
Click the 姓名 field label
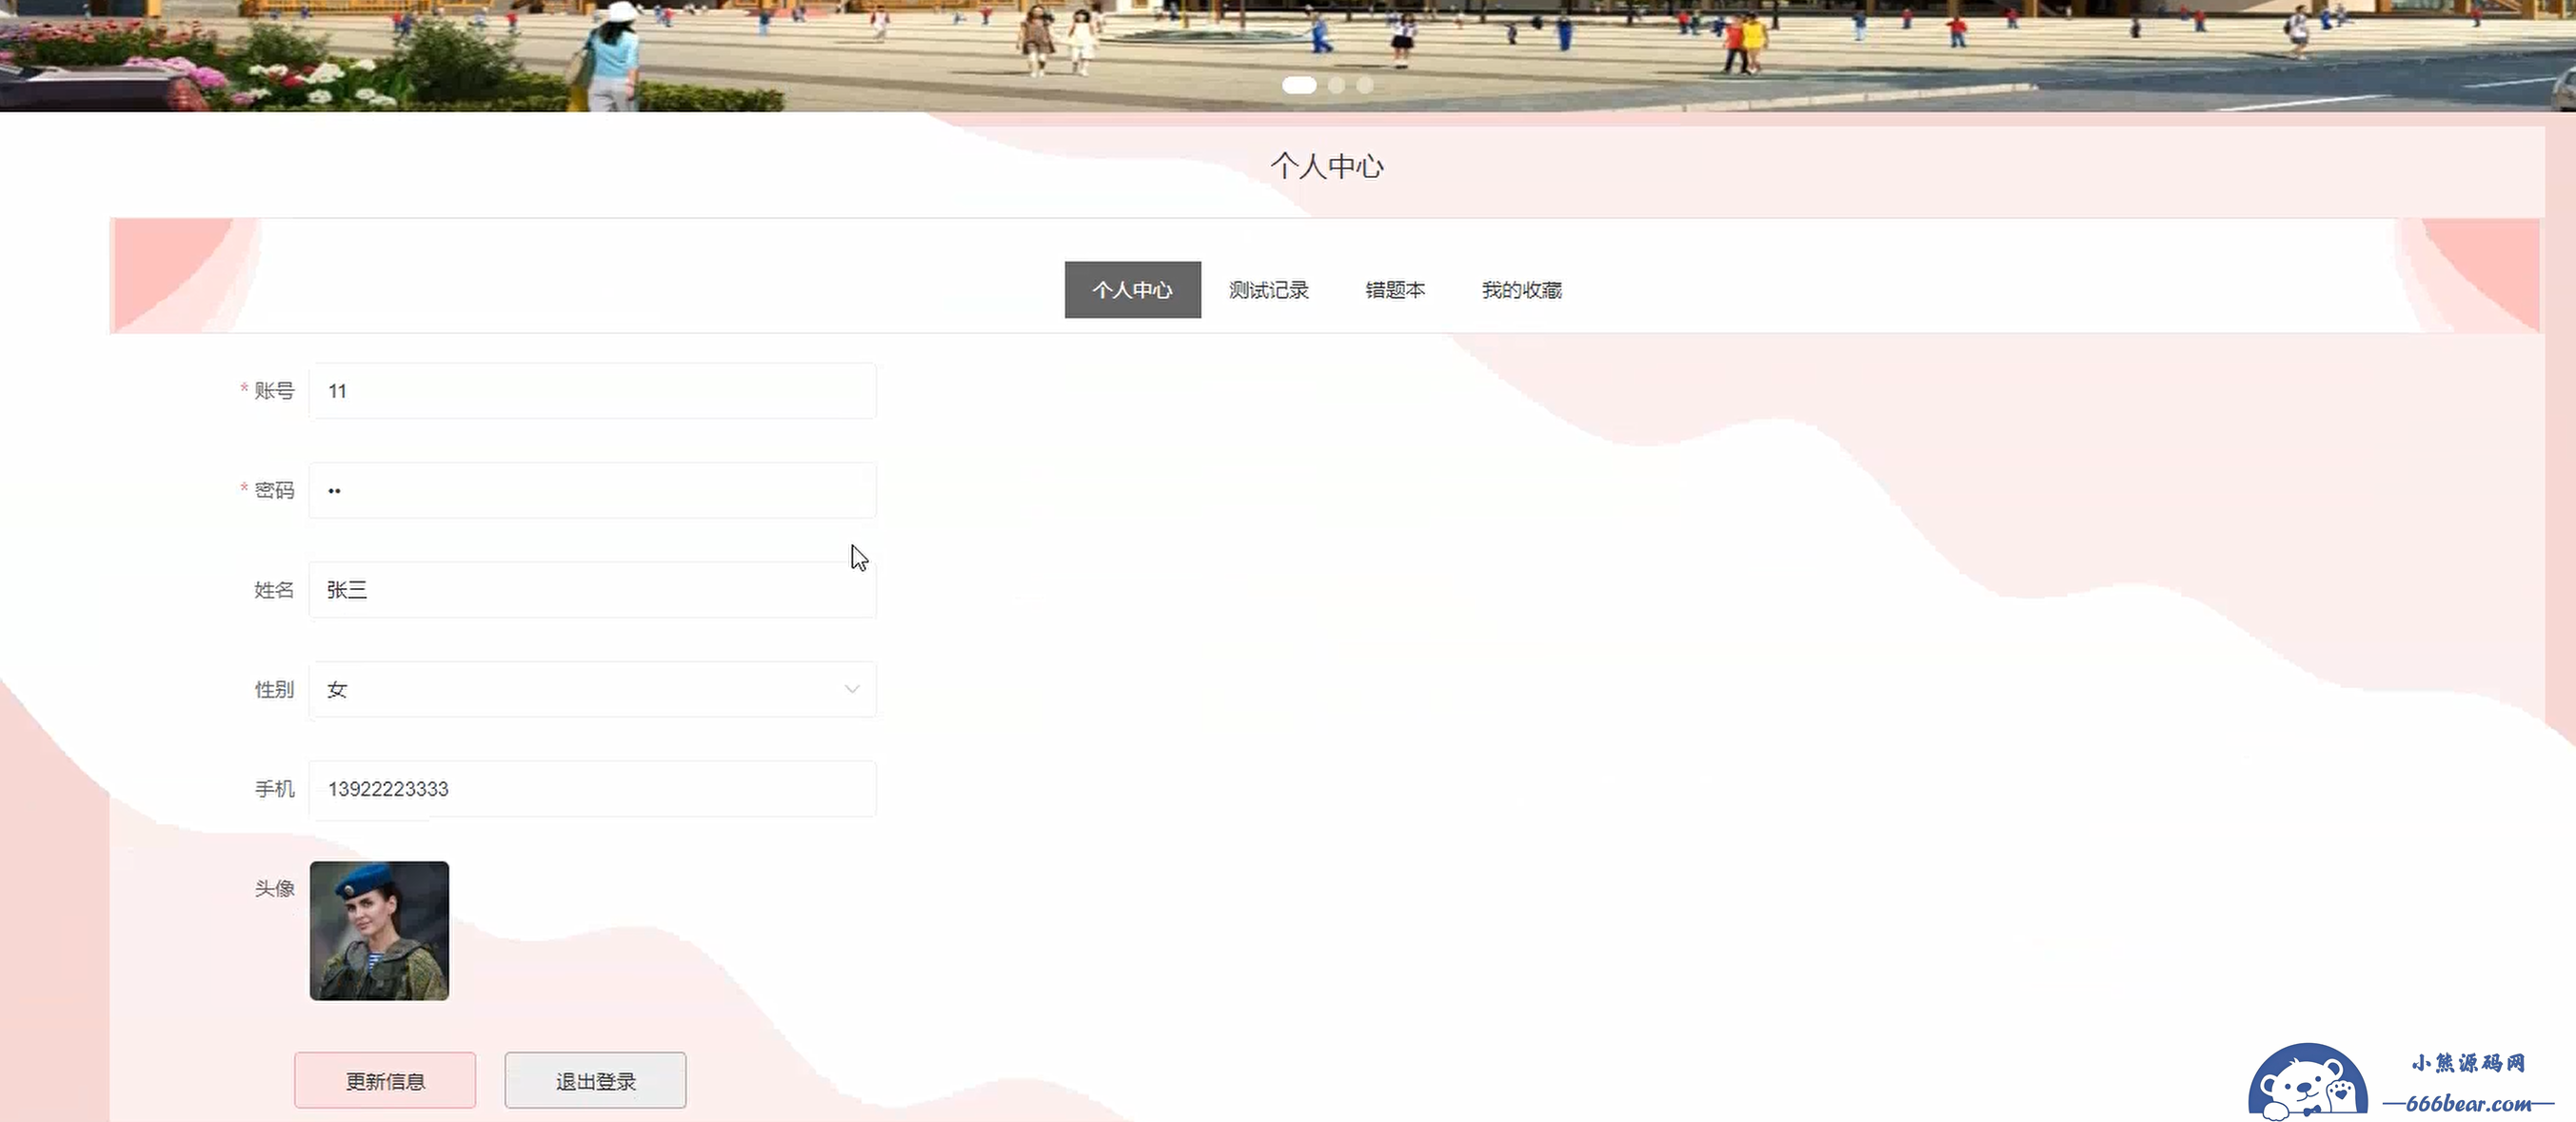click(x=274, y=590)
